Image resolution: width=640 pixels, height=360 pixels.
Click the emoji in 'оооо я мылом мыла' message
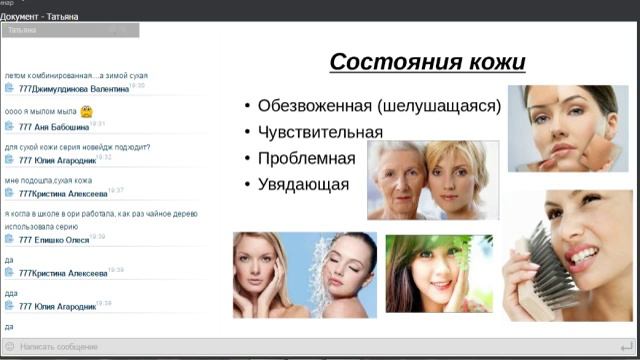[86, 111]
